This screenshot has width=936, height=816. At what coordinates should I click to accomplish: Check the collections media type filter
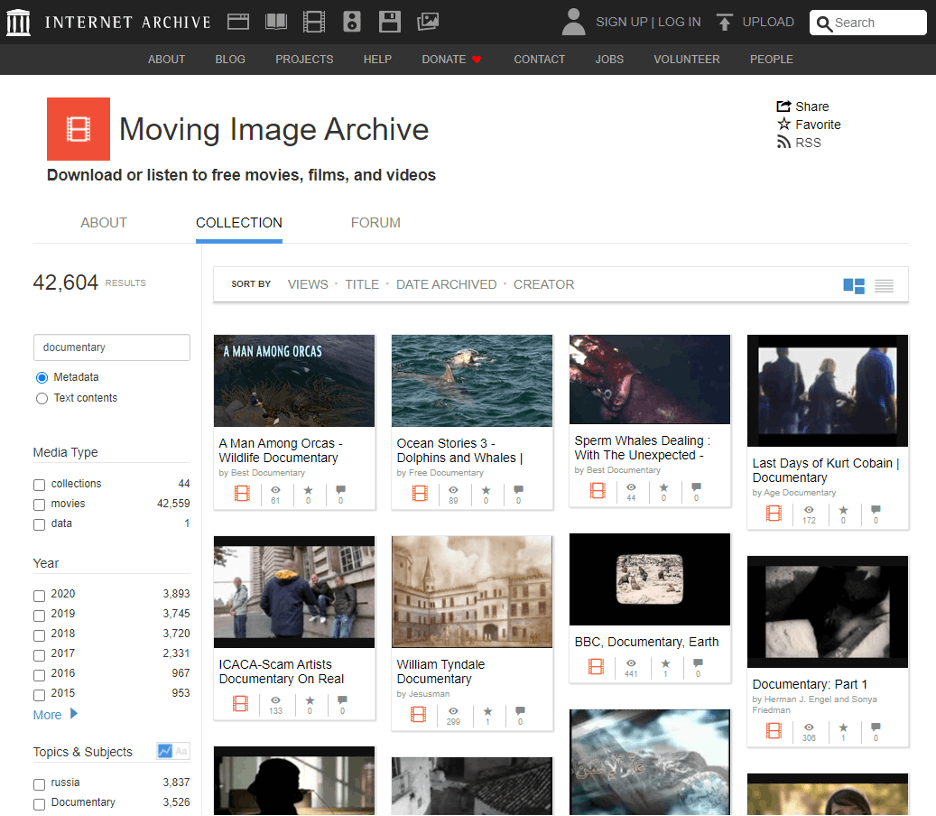(39, 485)
